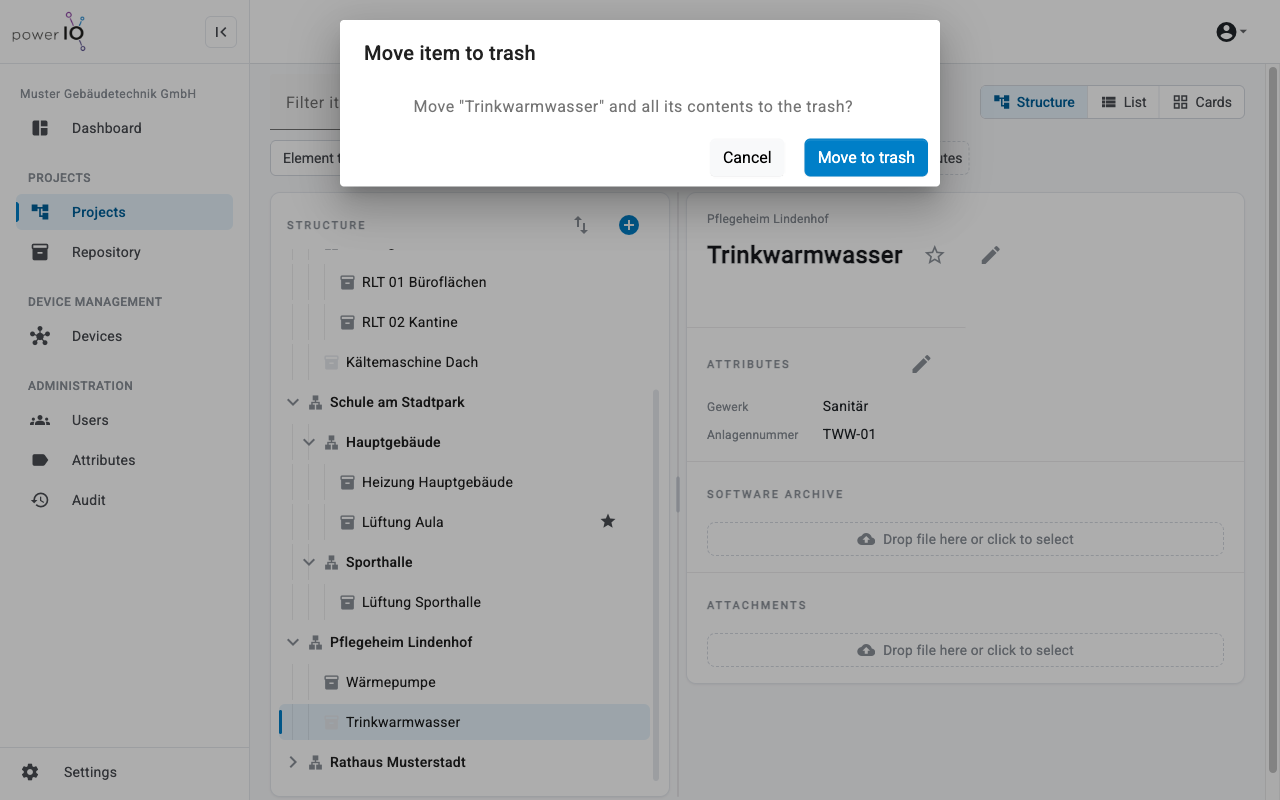Screen dimensions: 1280x800
Task: Select RLT 01 Büroflächen in the tree
Action: 464,282
